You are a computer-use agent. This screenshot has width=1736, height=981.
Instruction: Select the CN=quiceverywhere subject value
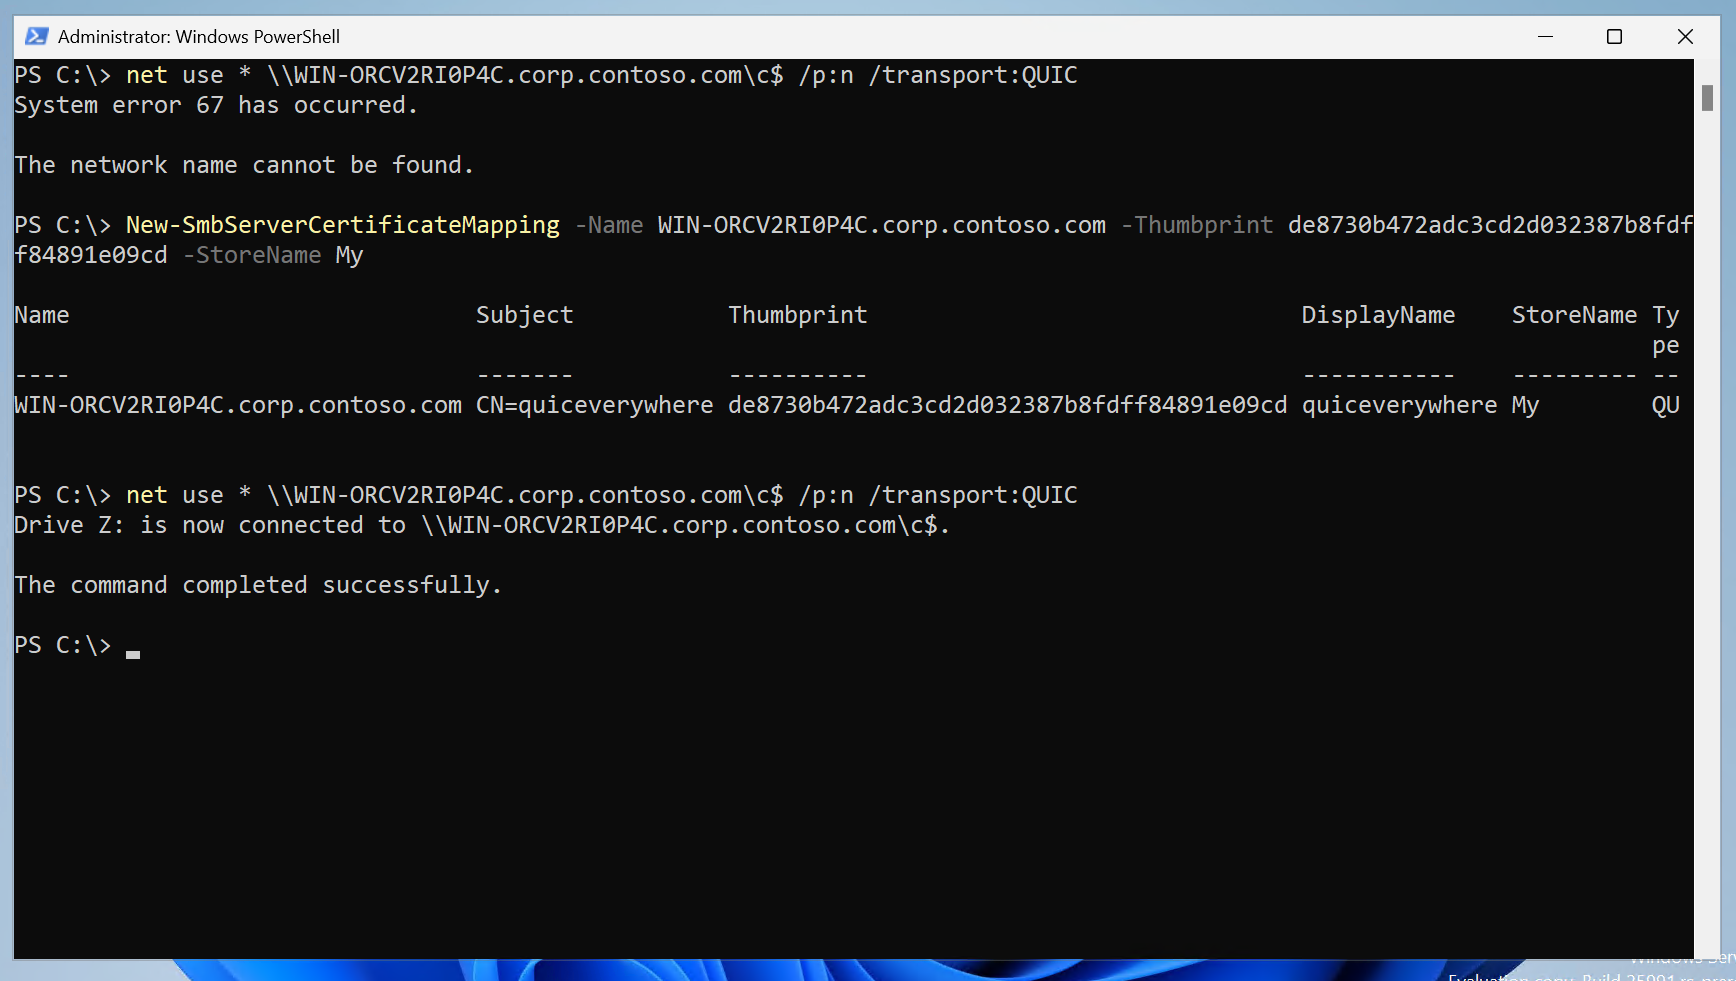594,404
